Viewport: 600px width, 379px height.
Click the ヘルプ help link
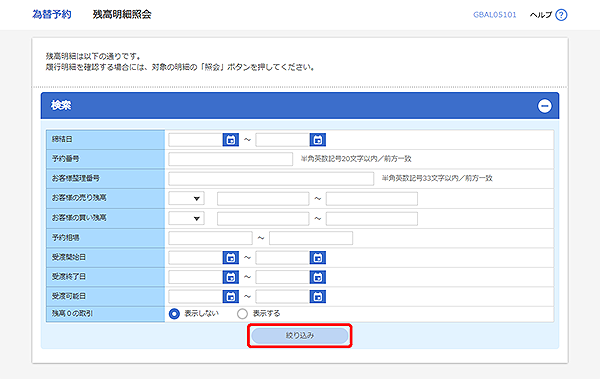tap(541, 15)
